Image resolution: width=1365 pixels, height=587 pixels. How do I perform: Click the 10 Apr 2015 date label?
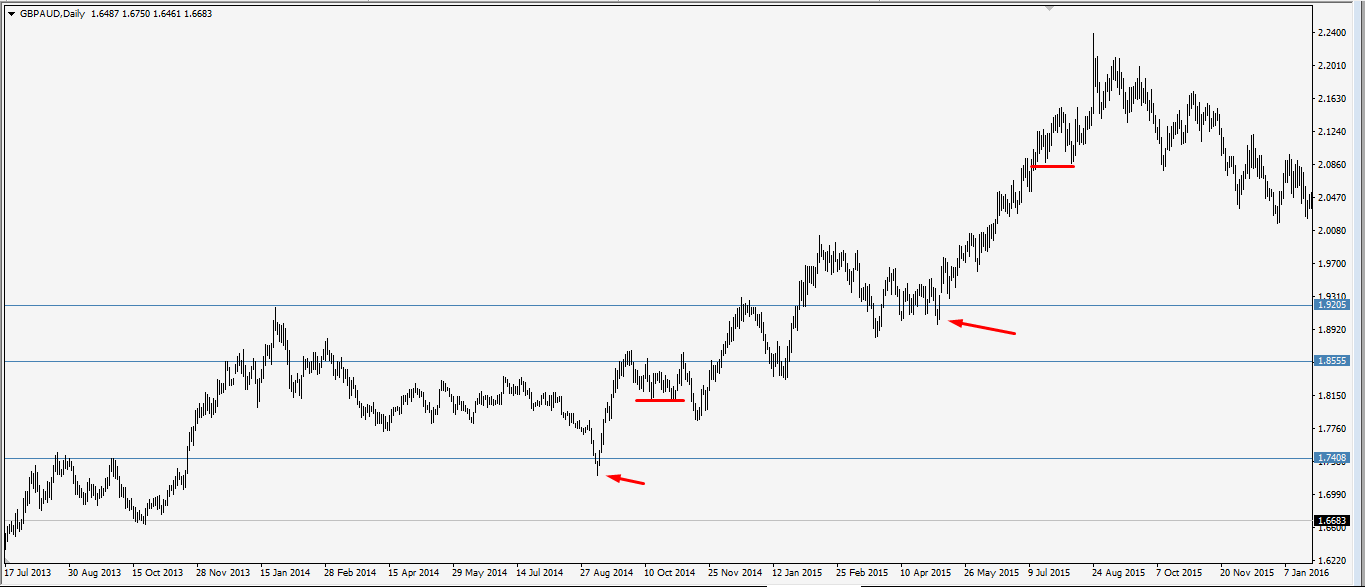pos(926,573)
